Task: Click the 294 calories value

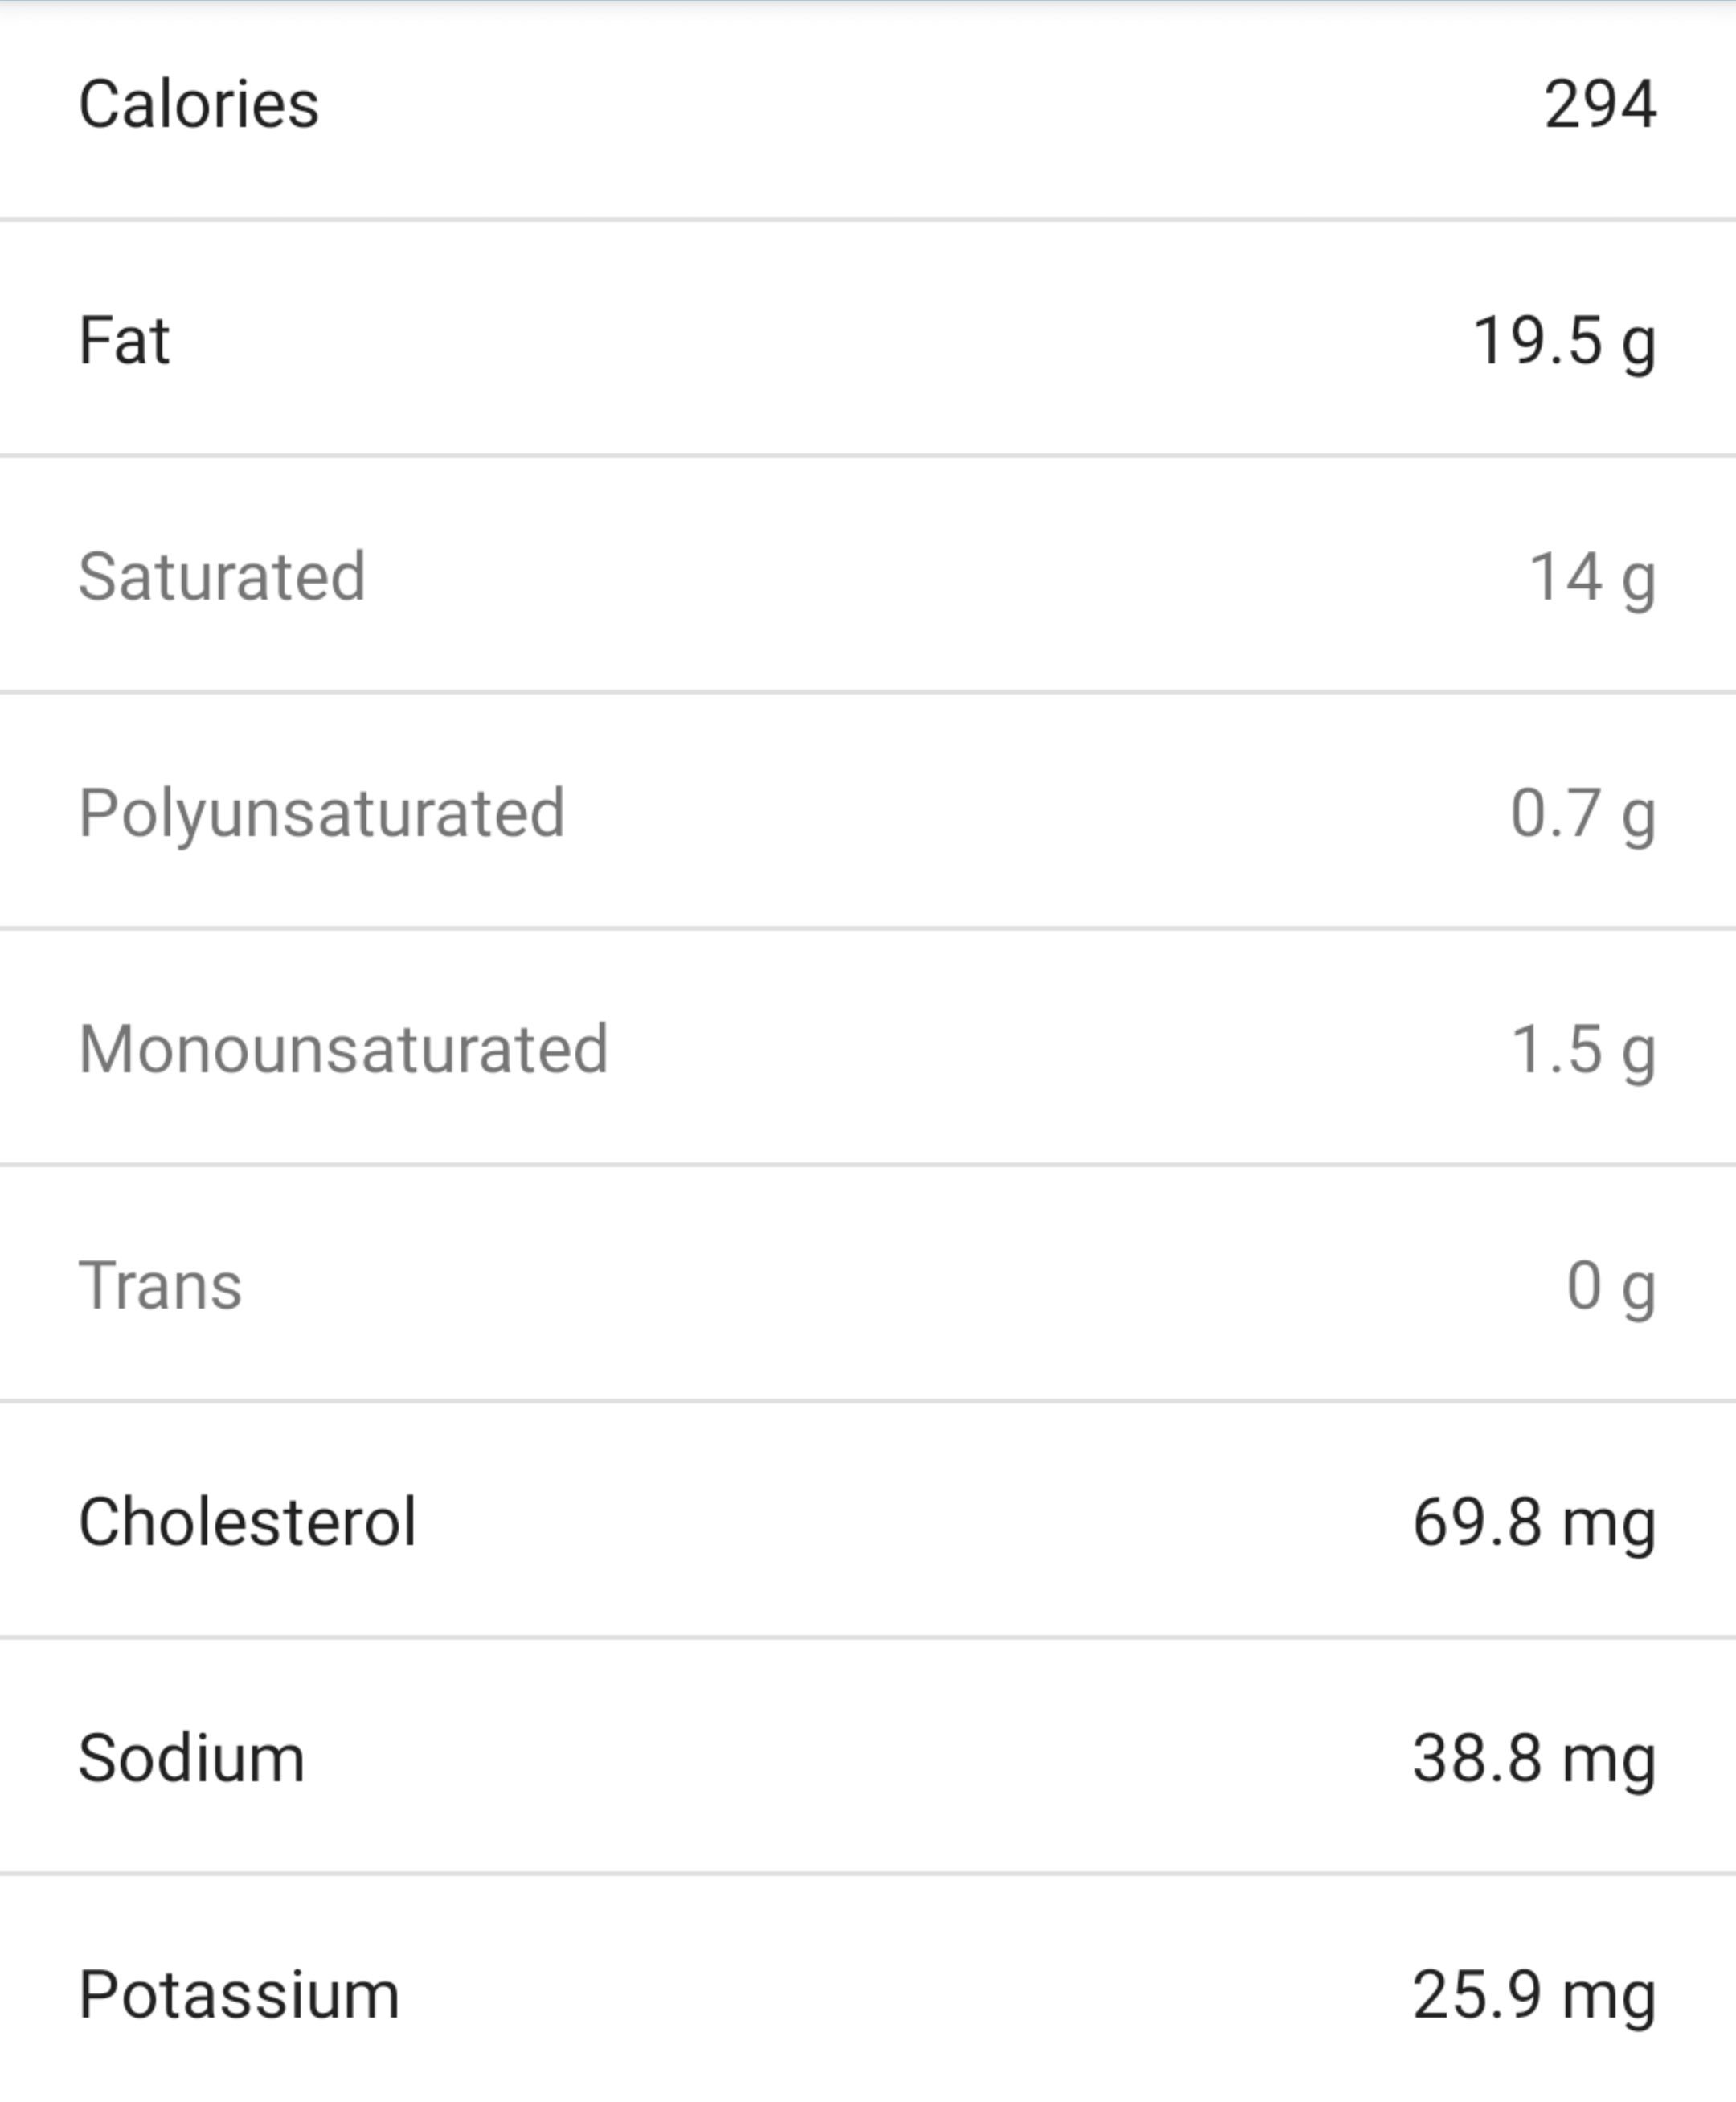Action: click(x=1599, y=104)
